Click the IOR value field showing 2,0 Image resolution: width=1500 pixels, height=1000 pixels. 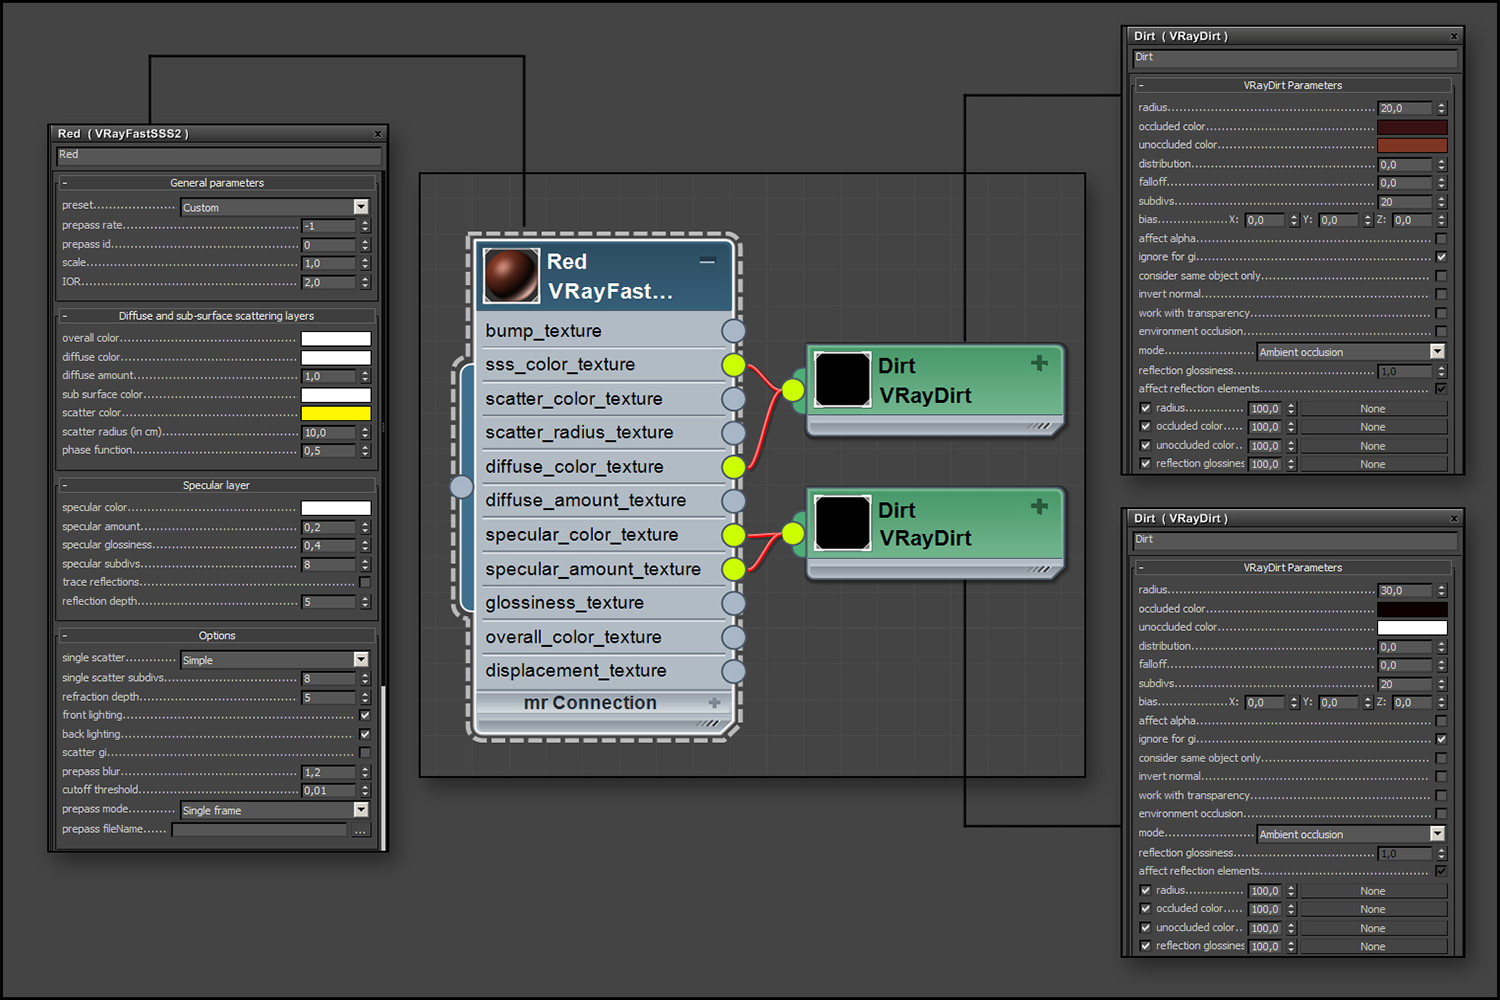pyautogui.click(x=329, y=282)
